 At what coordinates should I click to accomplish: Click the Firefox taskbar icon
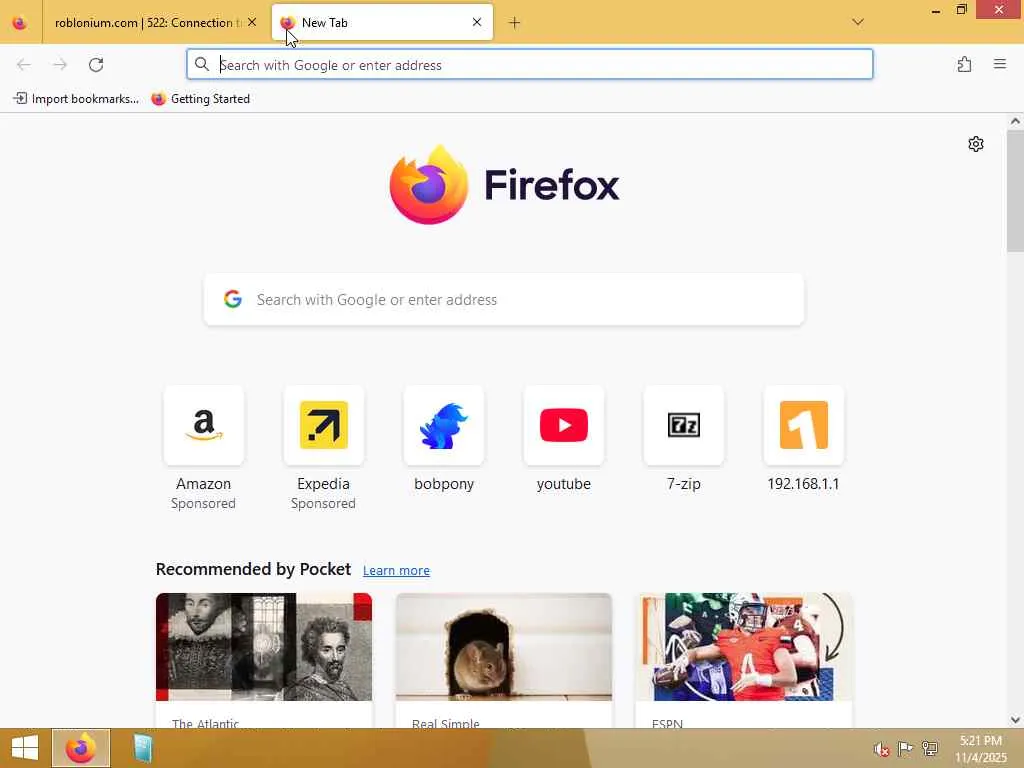pyautogui.click(x=81, y=748)
